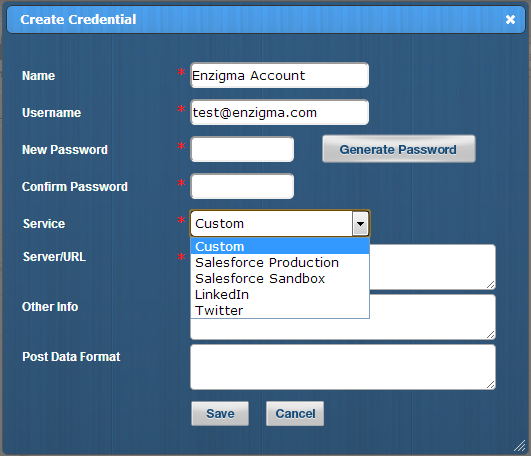Click the Name input field
The width and height of the screenshot is (531, 456).
click(x=279, y=75)
